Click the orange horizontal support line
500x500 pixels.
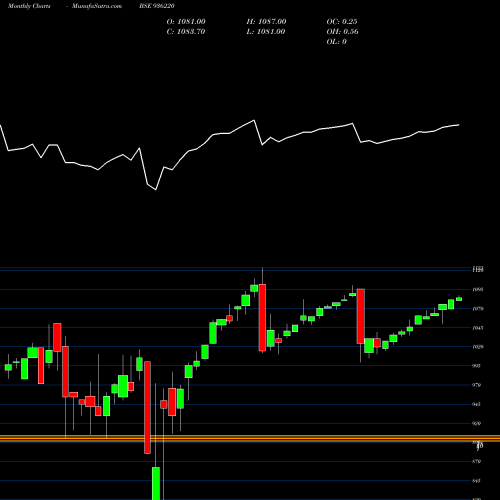(250, 439)
